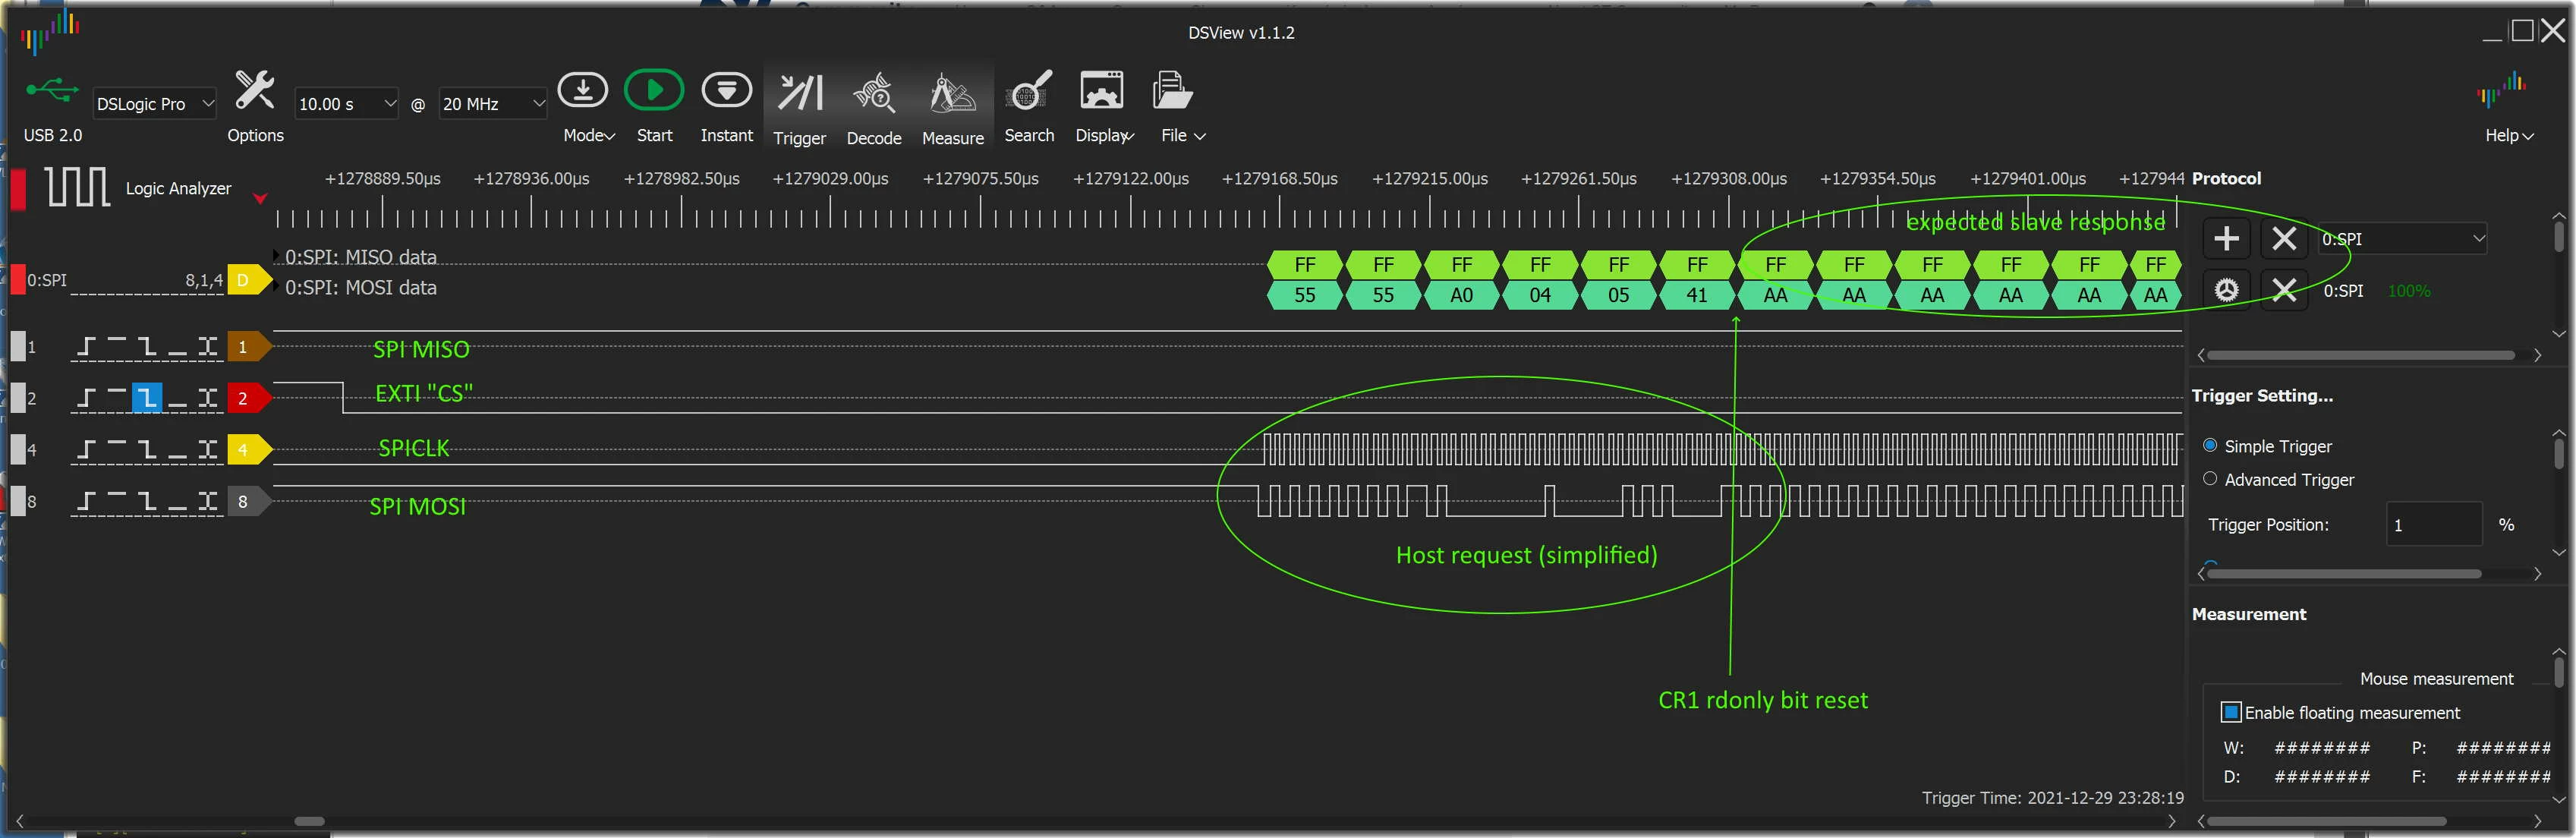Open the Help menu icon
This screenshot has width=2576, height=838.
[2501, 91]
